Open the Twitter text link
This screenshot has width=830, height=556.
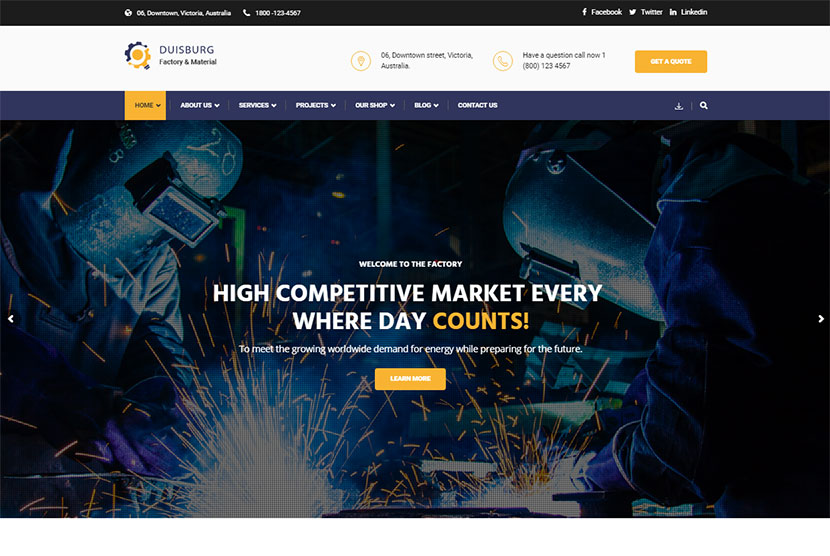coord(652,12)
